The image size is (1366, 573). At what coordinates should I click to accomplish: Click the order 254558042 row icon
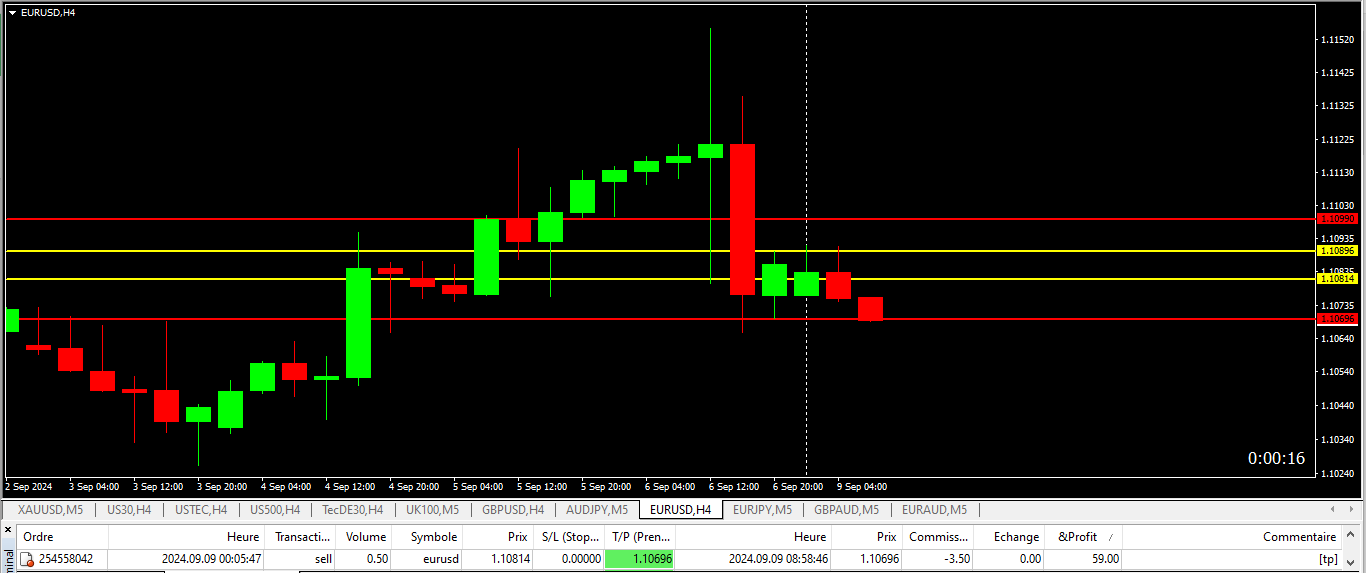click(x=27, y=559)
